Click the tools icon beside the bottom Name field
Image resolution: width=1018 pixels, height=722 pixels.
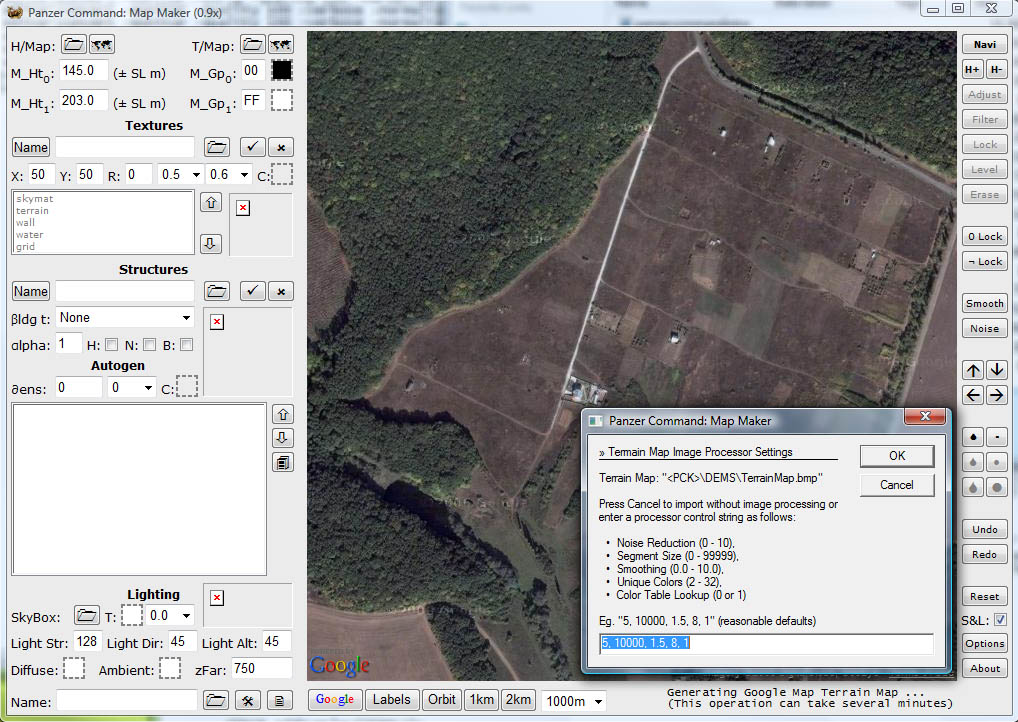[x=248, y=700]
